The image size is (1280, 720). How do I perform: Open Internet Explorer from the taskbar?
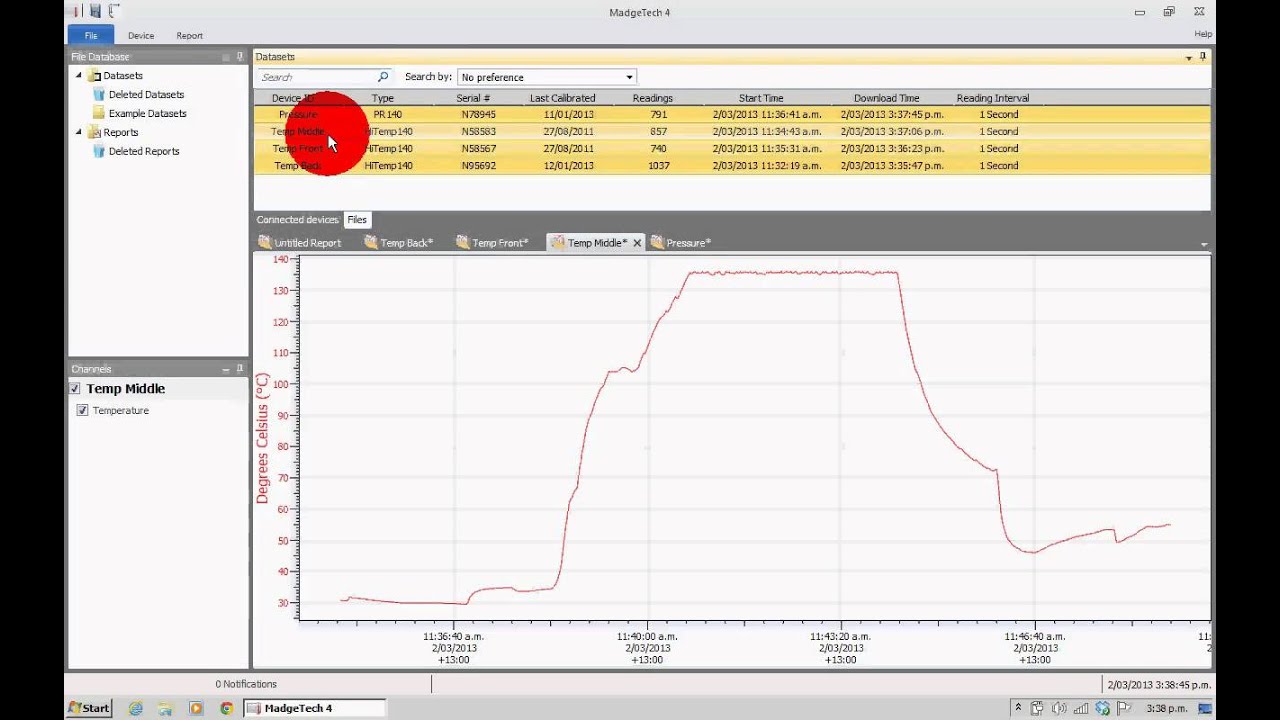(136, 708)
